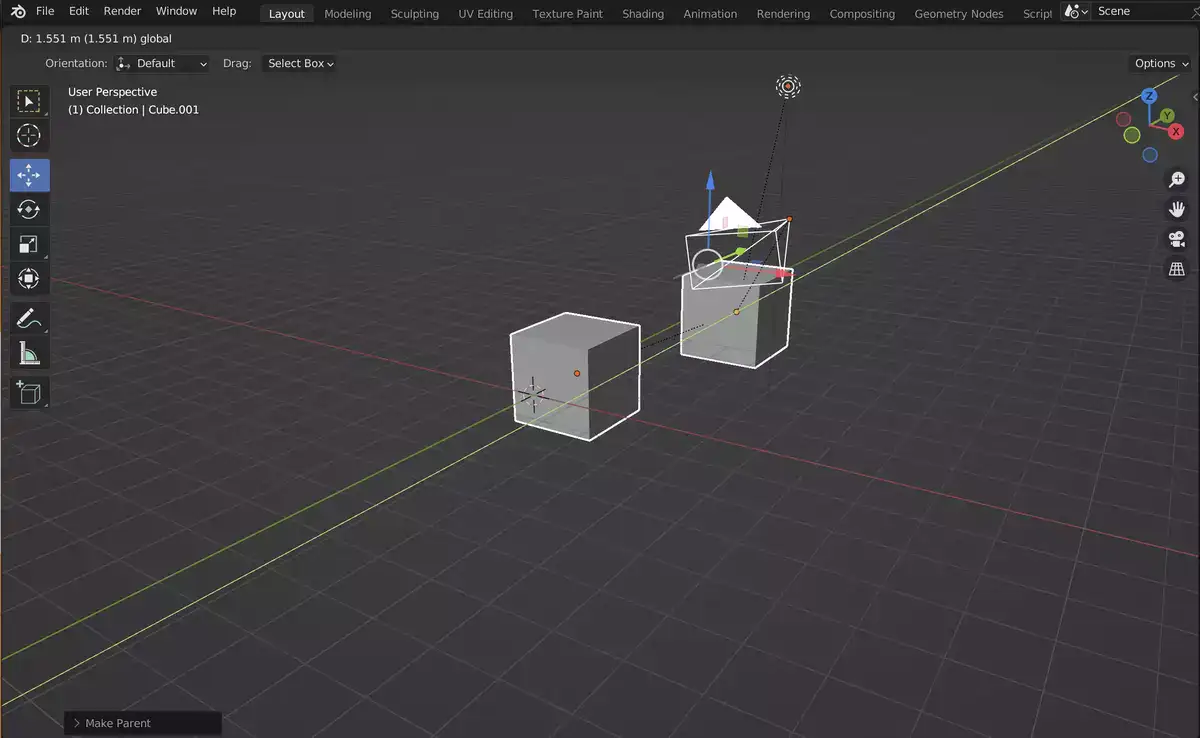Switch to the Texture Paint workspace tab
Image resolution: width=1200 pixels, height=738 pixels.
click(568, 14)
